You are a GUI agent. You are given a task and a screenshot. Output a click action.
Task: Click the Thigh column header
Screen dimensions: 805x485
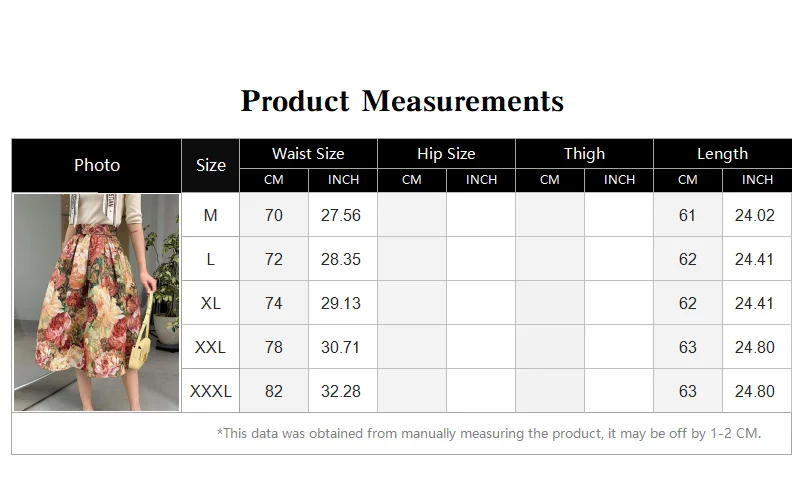click(x=584, y=153)
